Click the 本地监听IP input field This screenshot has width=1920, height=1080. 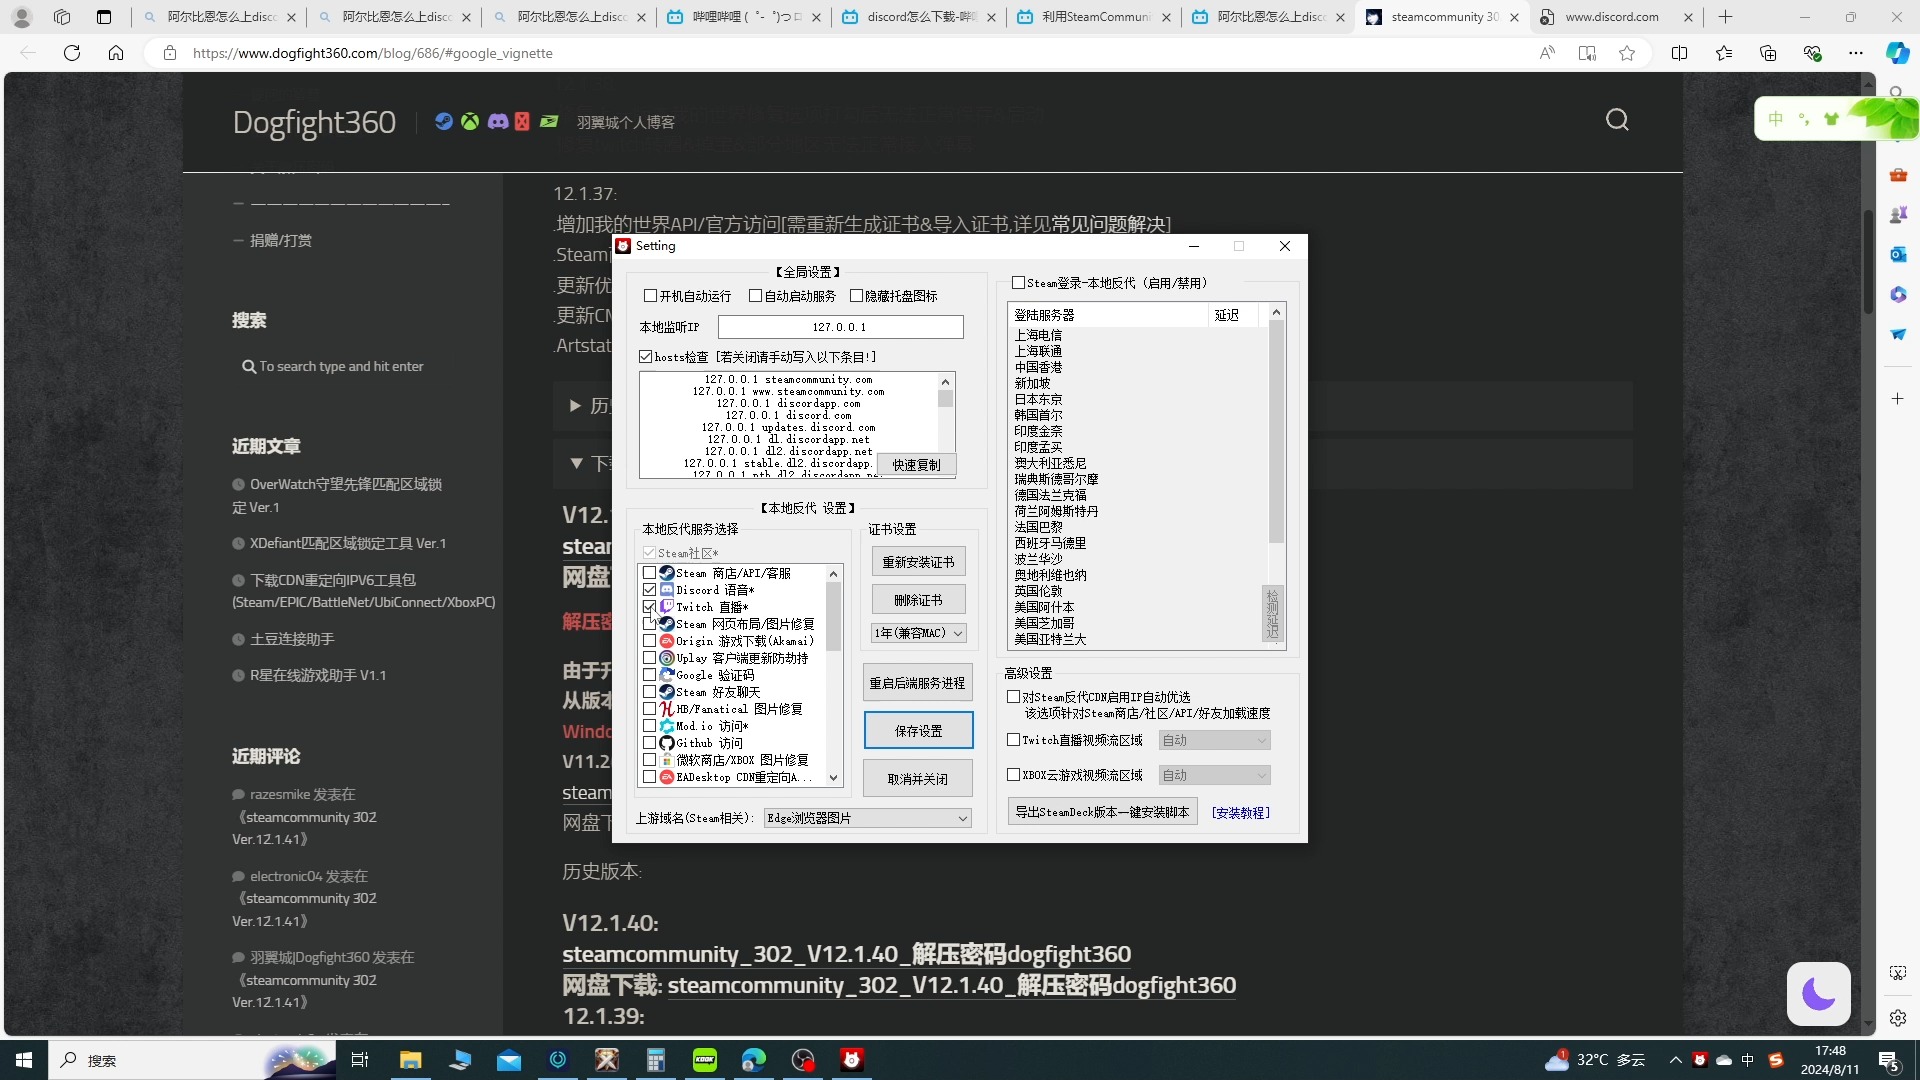(840, 327)
